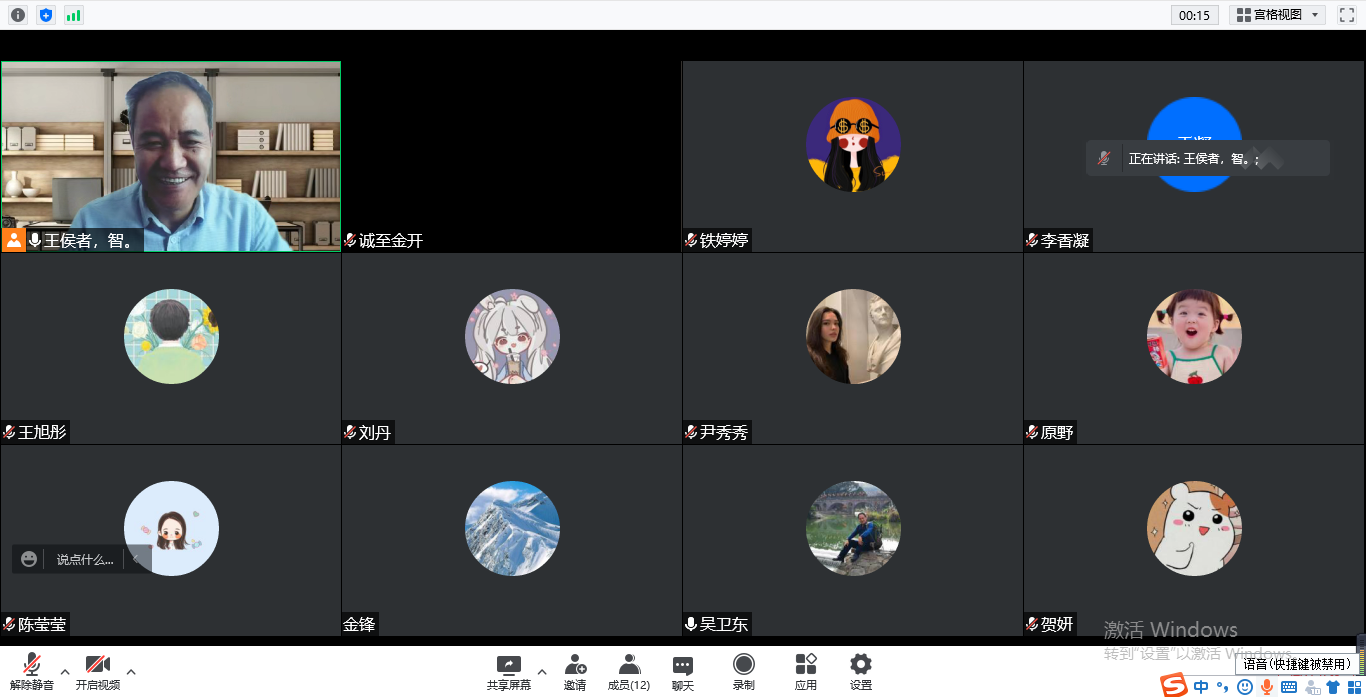1366x697 pixels.
Task: Expand share options arrow beside 共享屏幕
Action: click(542, 671)
